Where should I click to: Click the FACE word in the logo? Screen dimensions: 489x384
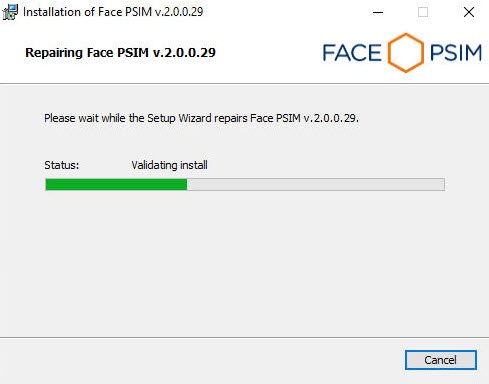tap(352, 53)
